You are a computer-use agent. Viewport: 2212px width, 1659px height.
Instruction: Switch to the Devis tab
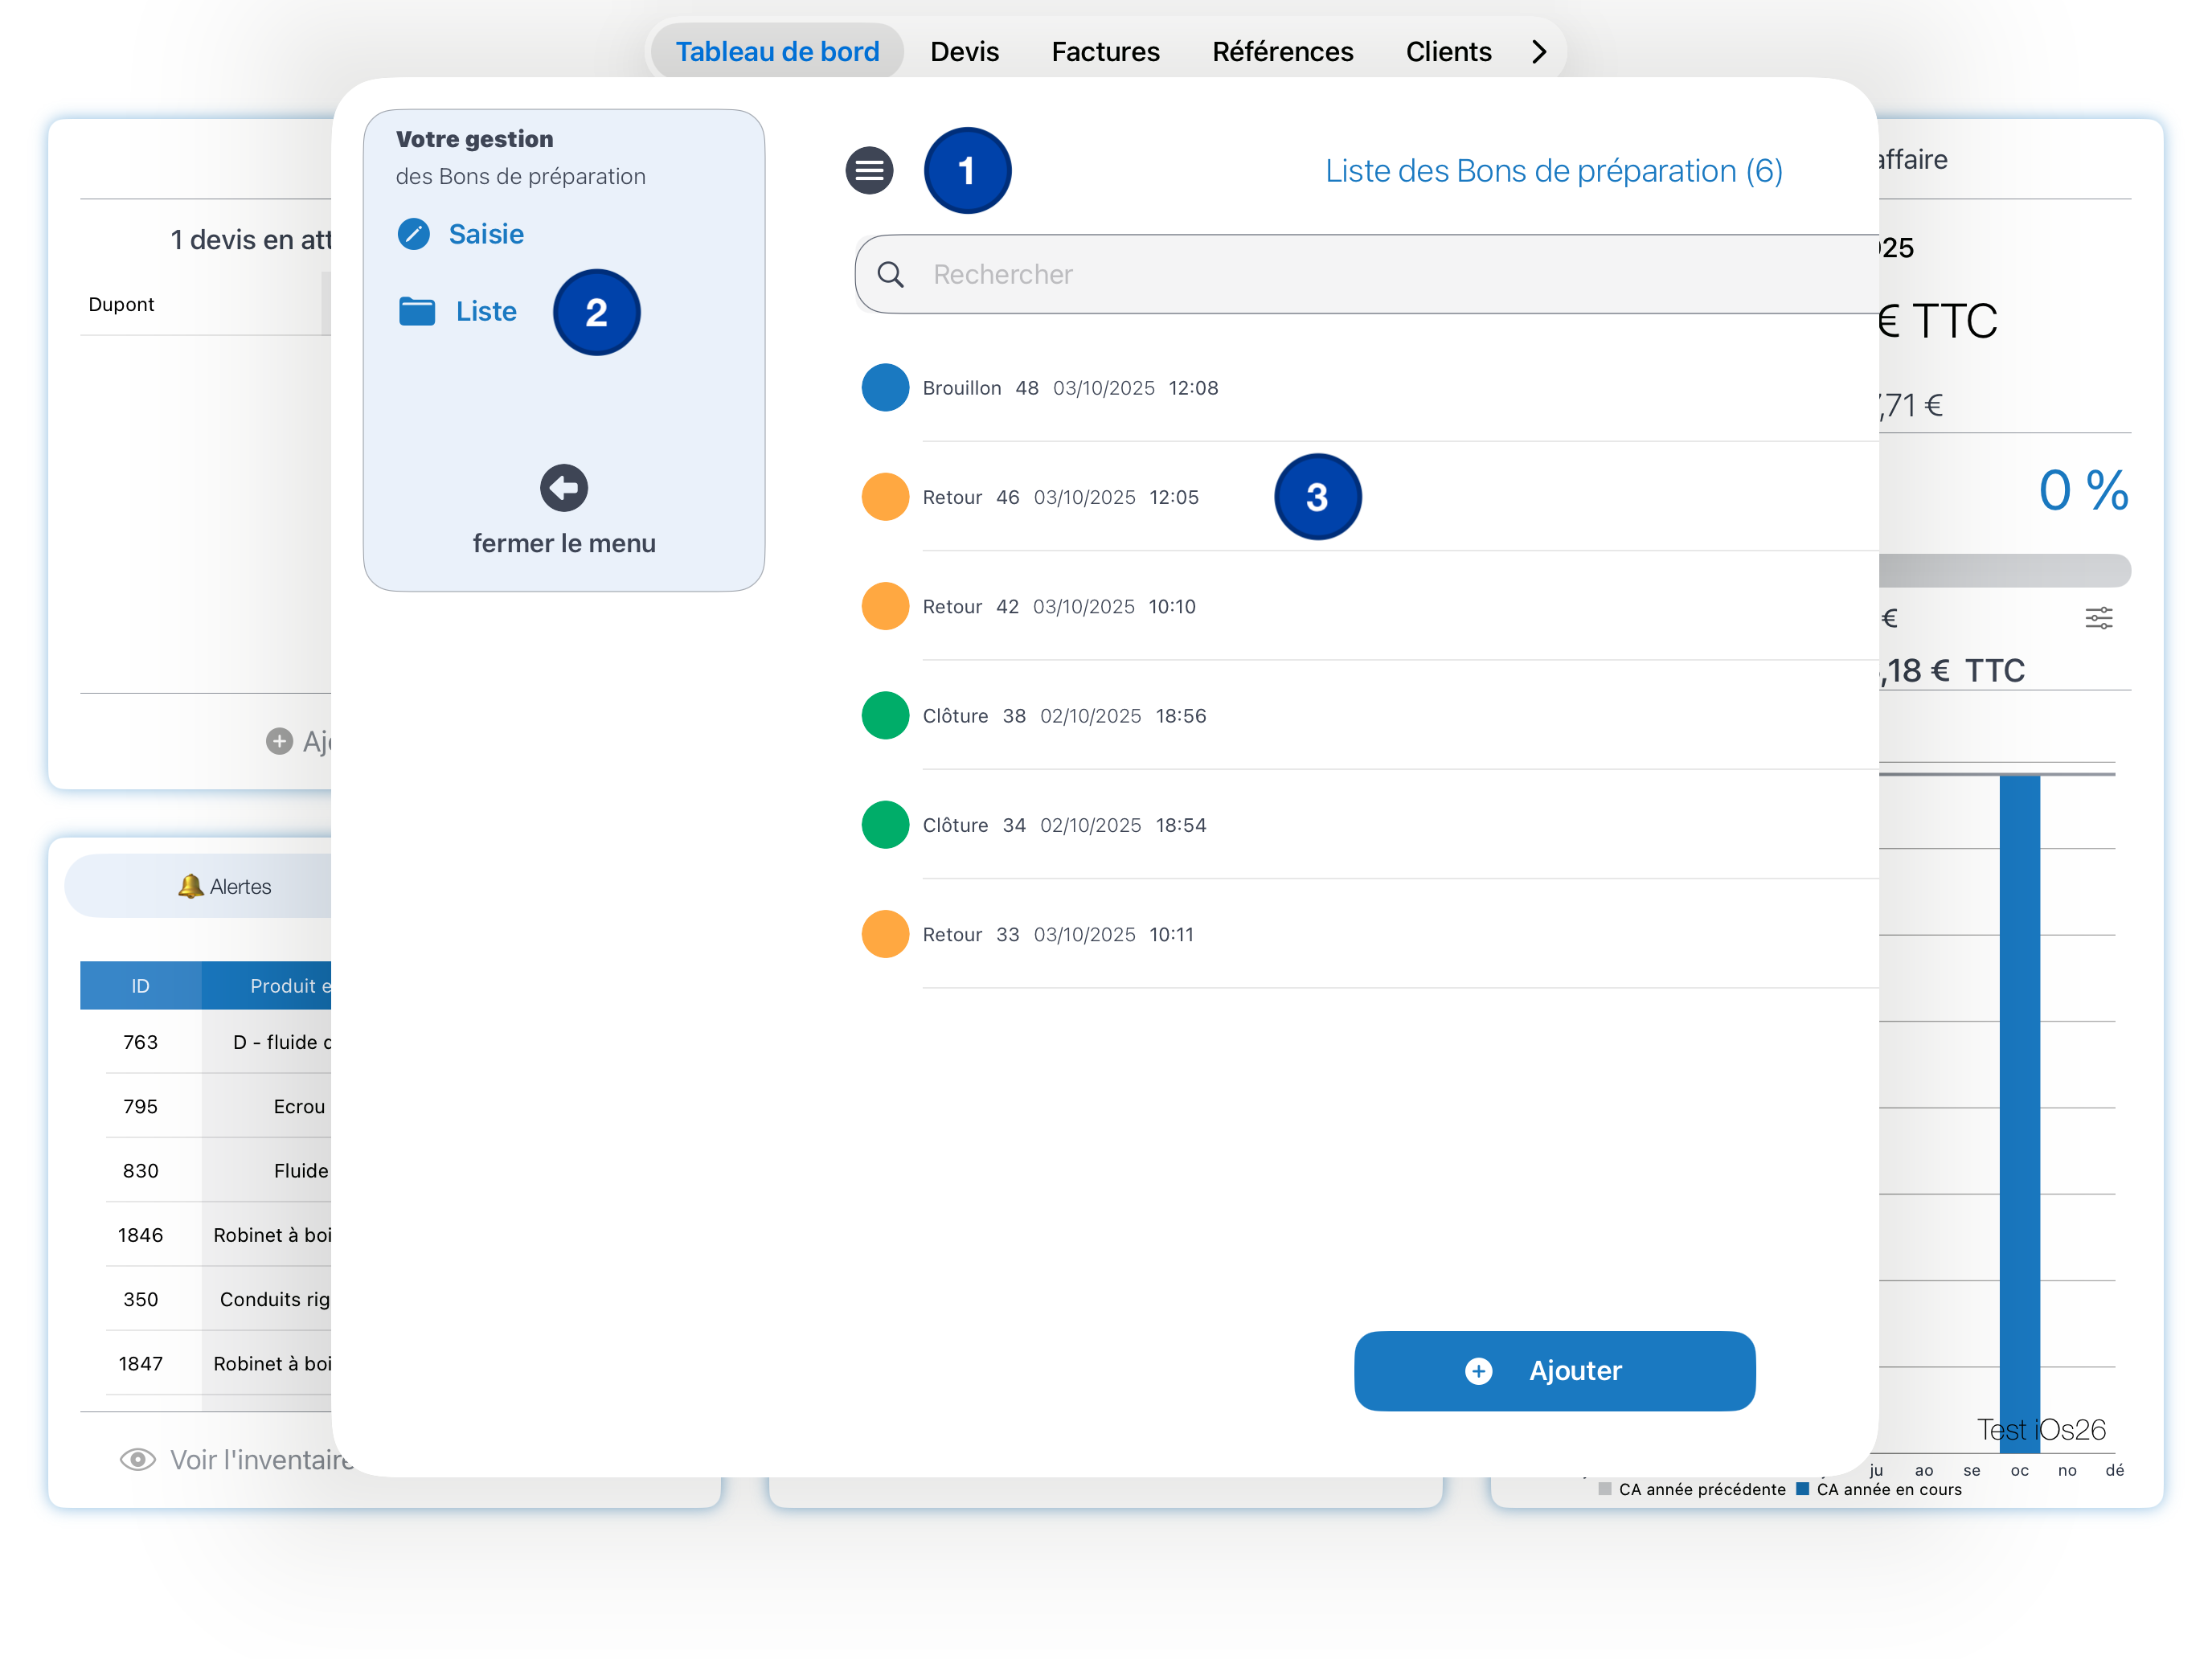pos(964,52)
